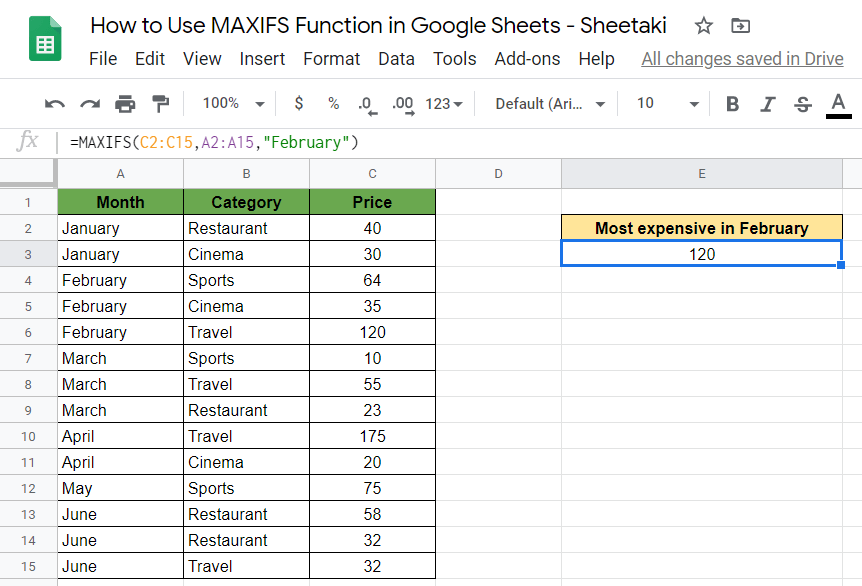The height and width of the screenshot is (586, 862).
Task: Format as currency with dollar icon
Action: click(x=299, y=103)
